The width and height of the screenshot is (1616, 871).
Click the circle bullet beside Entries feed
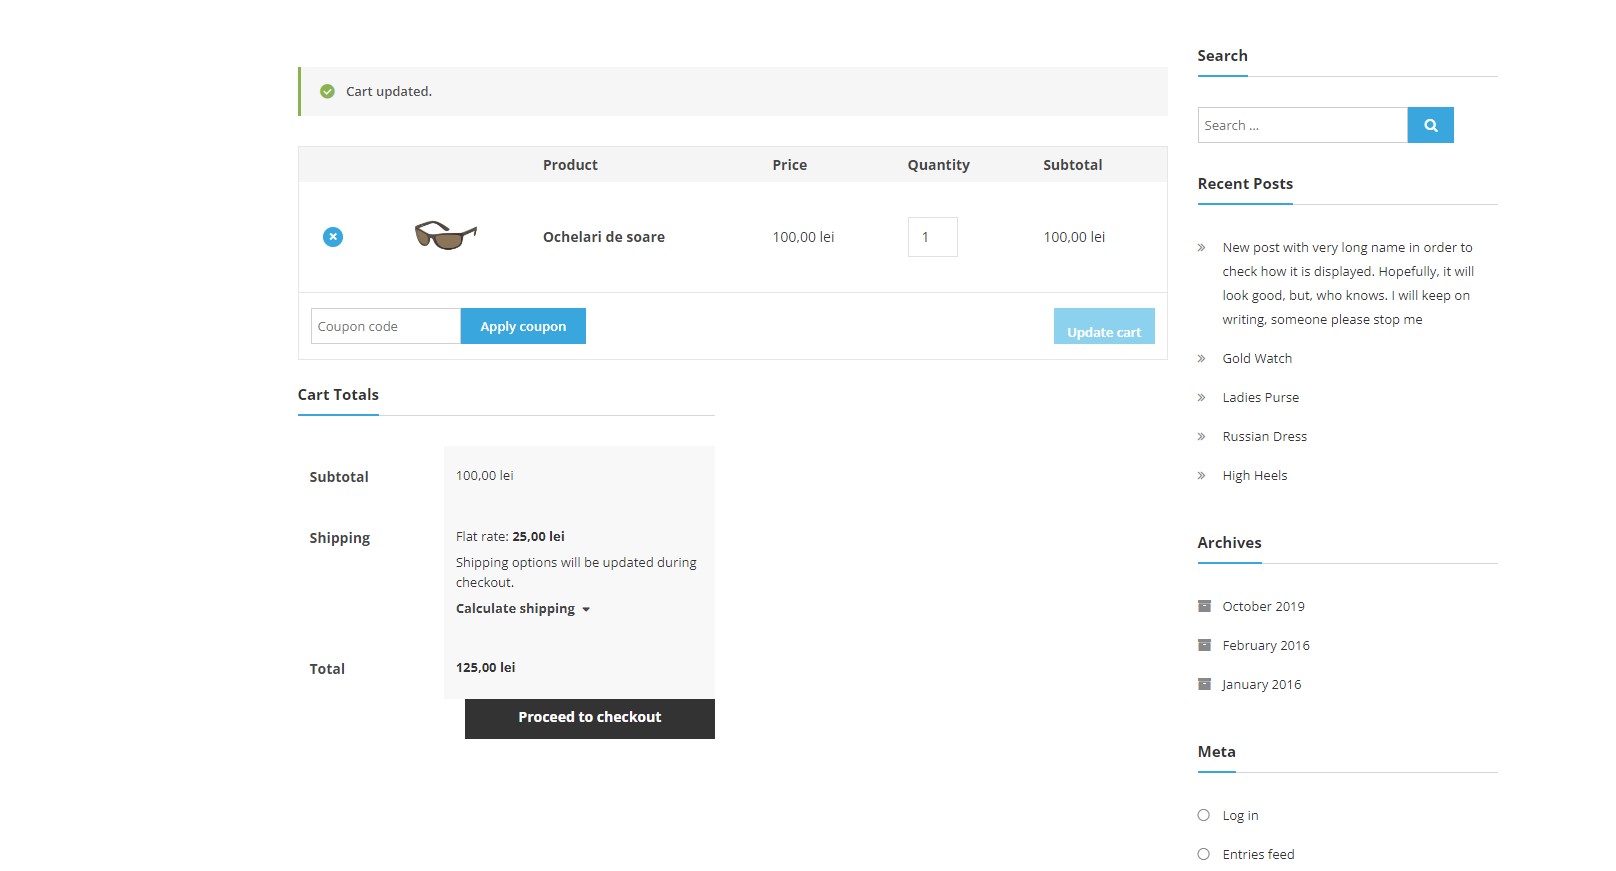coord(1204,854)
